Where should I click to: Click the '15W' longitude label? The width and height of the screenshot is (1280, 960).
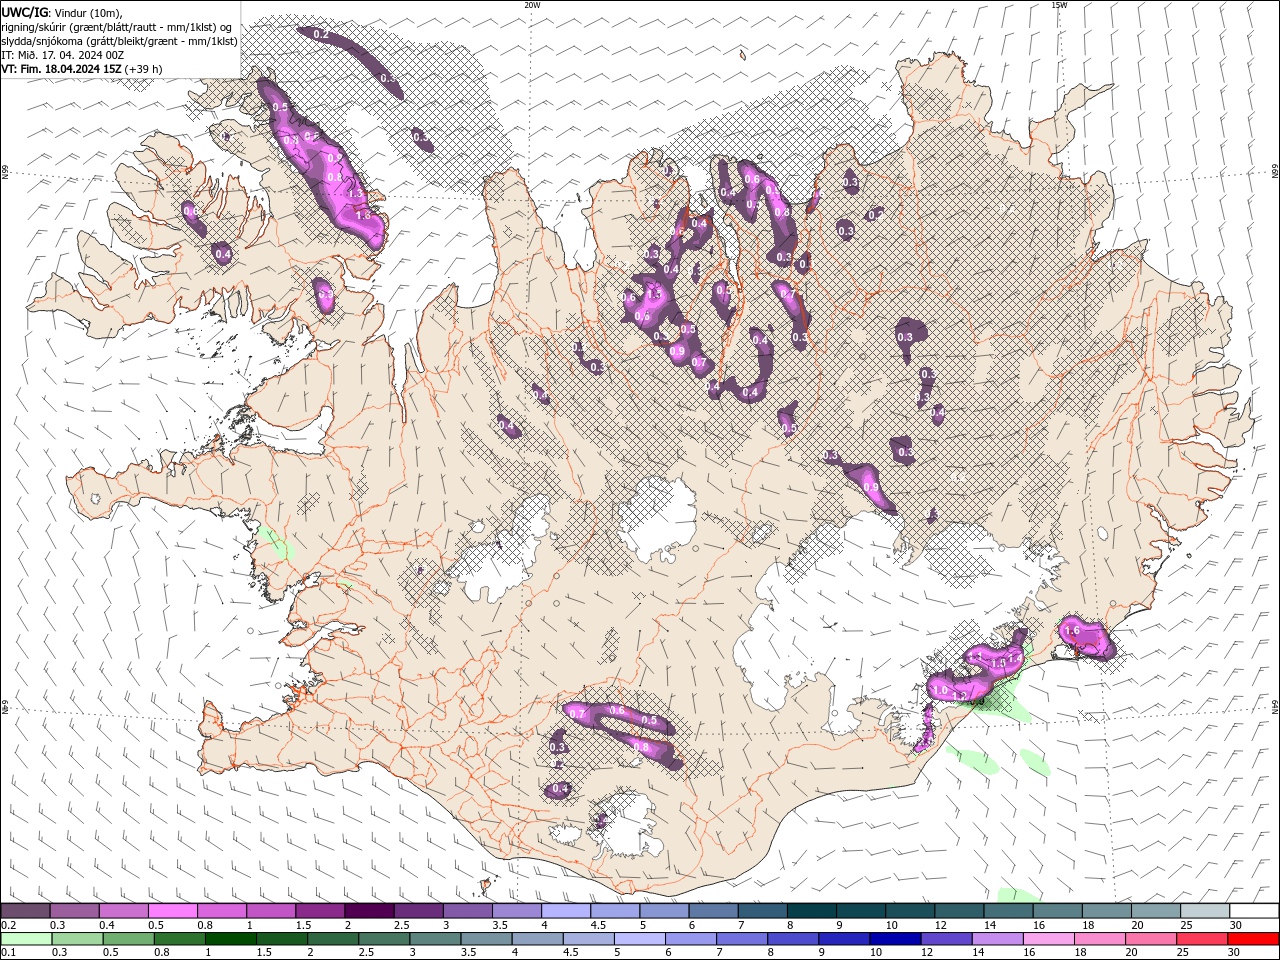click(1059, 5)
